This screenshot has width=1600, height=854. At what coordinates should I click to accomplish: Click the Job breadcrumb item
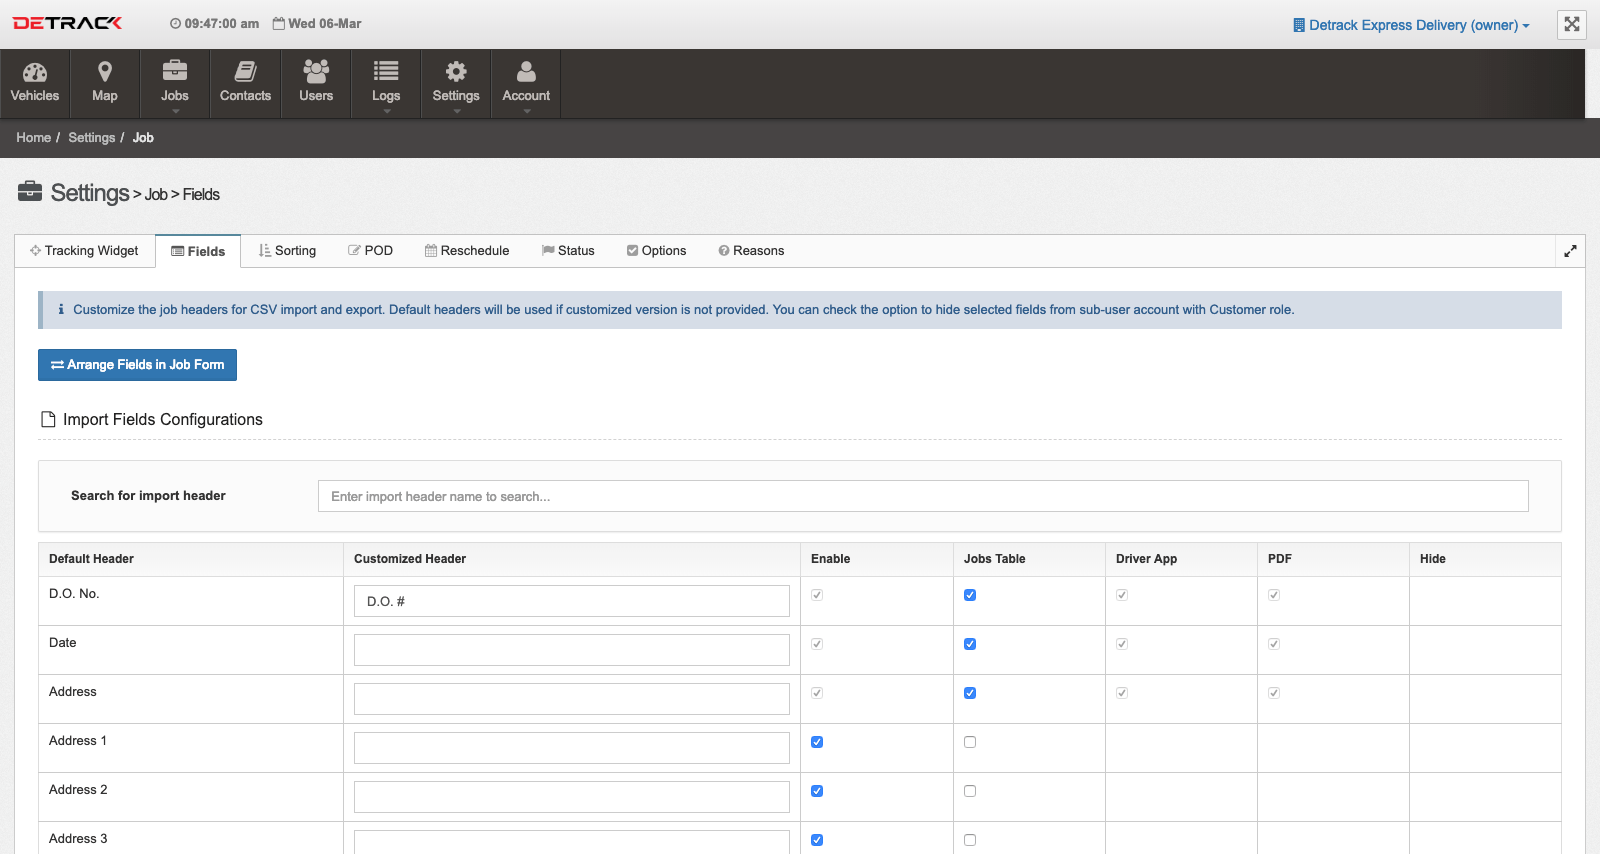click(143, 138)
